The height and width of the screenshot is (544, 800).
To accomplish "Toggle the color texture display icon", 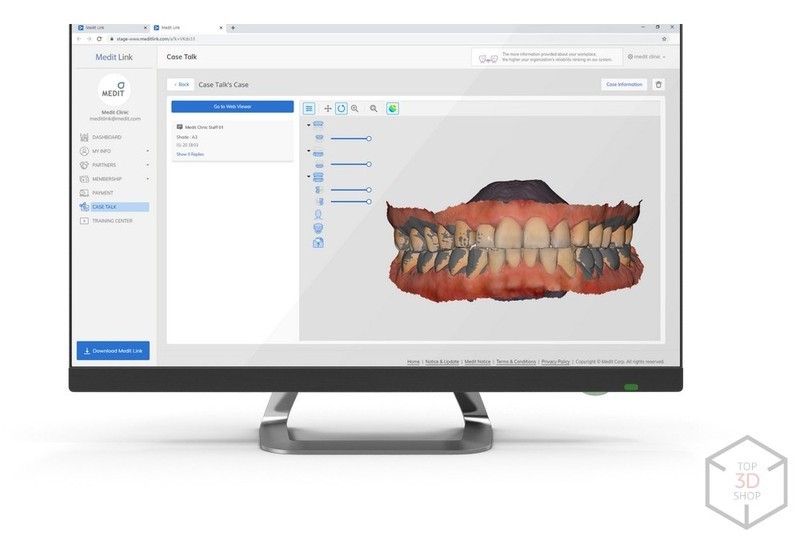I will 392,108.
